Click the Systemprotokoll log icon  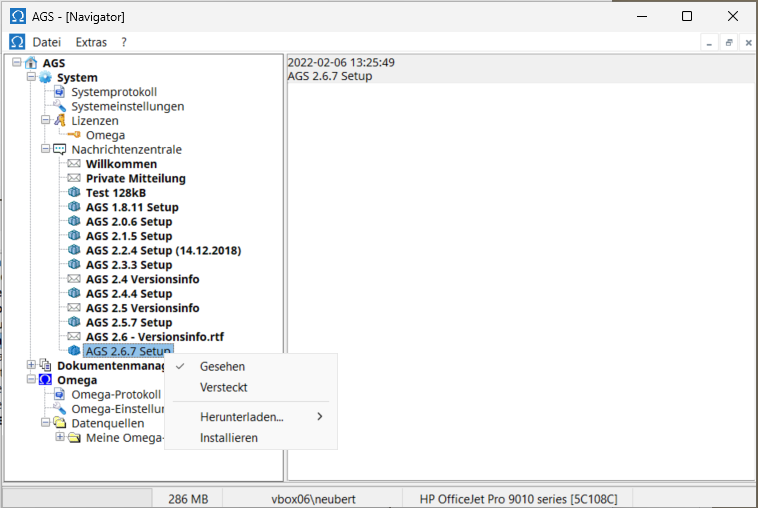[60, 92]
